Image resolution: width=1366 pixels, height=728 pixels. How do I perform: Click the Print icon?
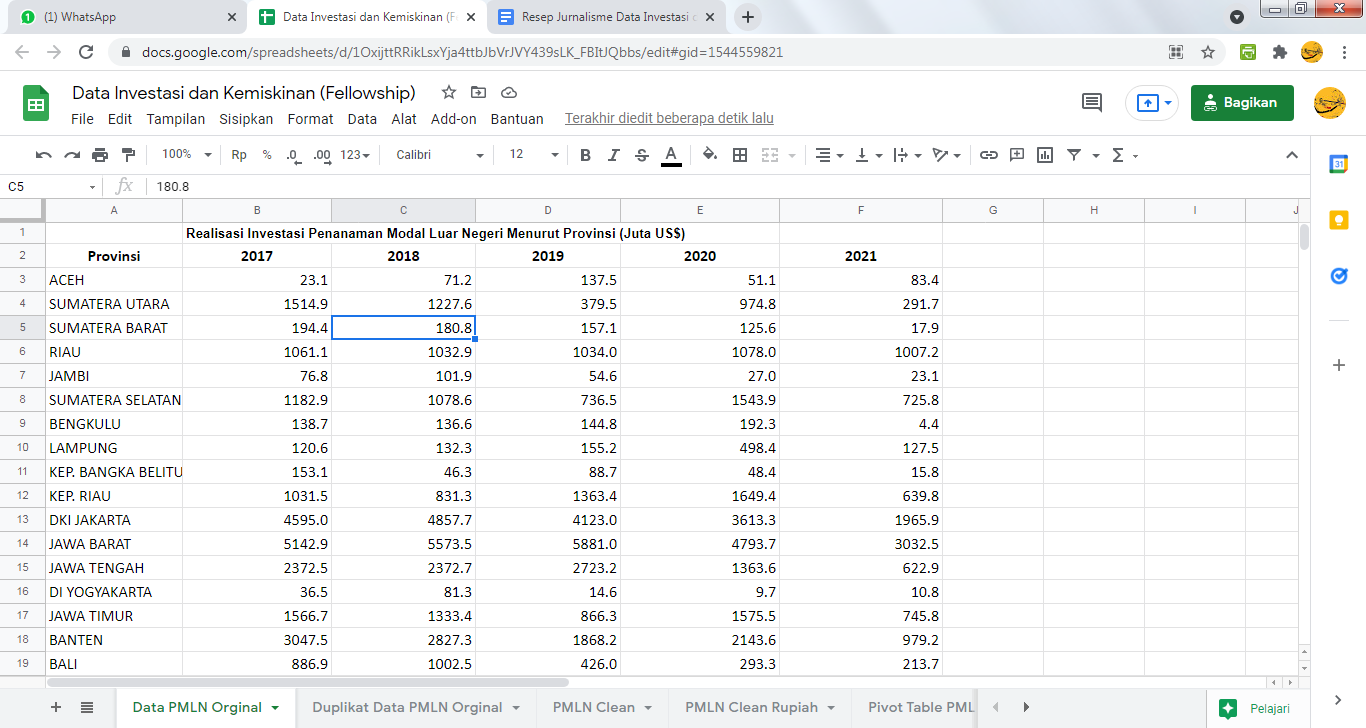coord(100,155)
